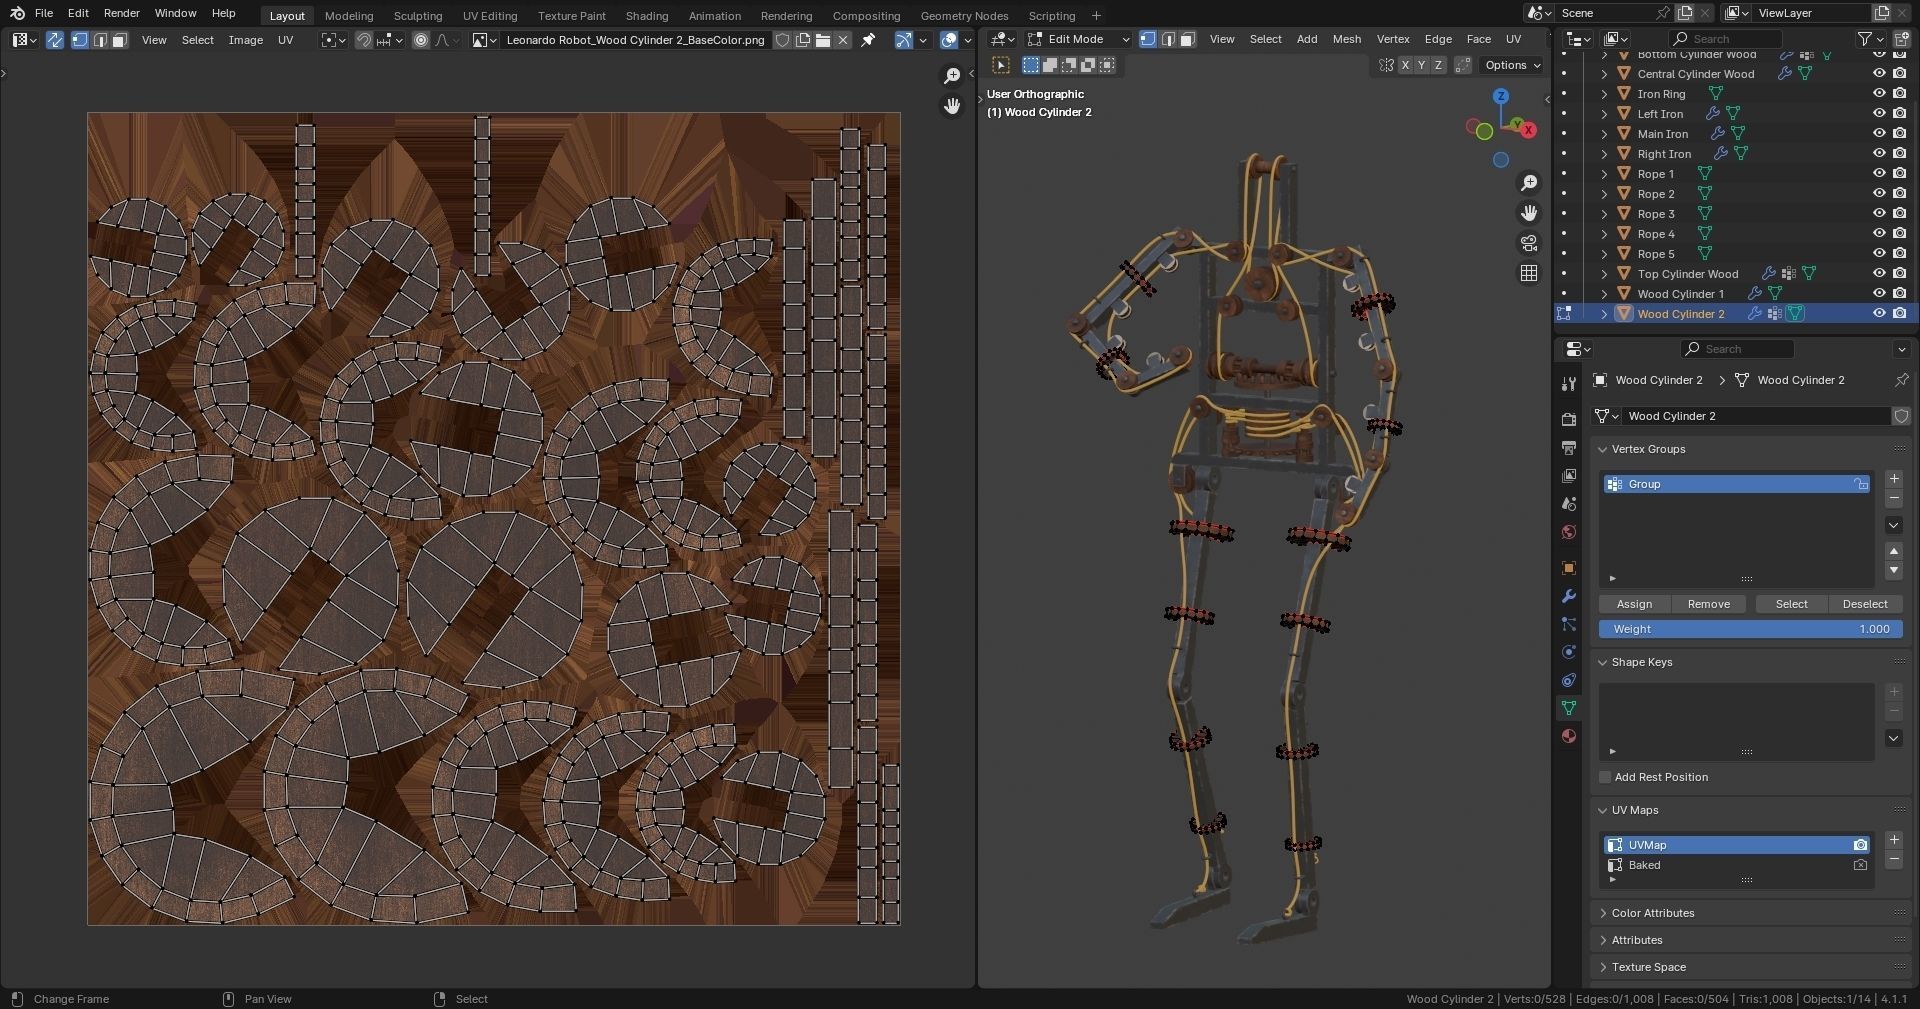1920x1009 pixels.
Task: Click the outliner Search field
Action: coord(1726,39)
